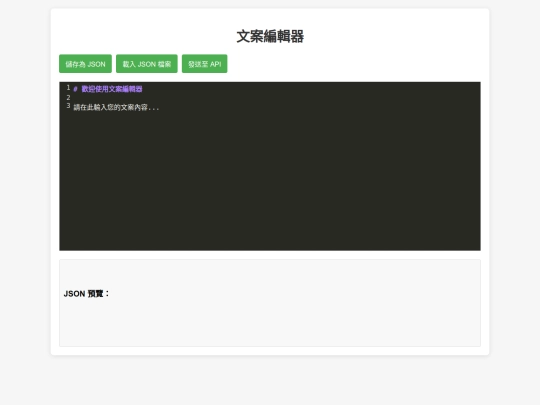Open the 載入 JSON 檔案 button
The height and width of the screenshot is (405, 540).
(147, 64)
